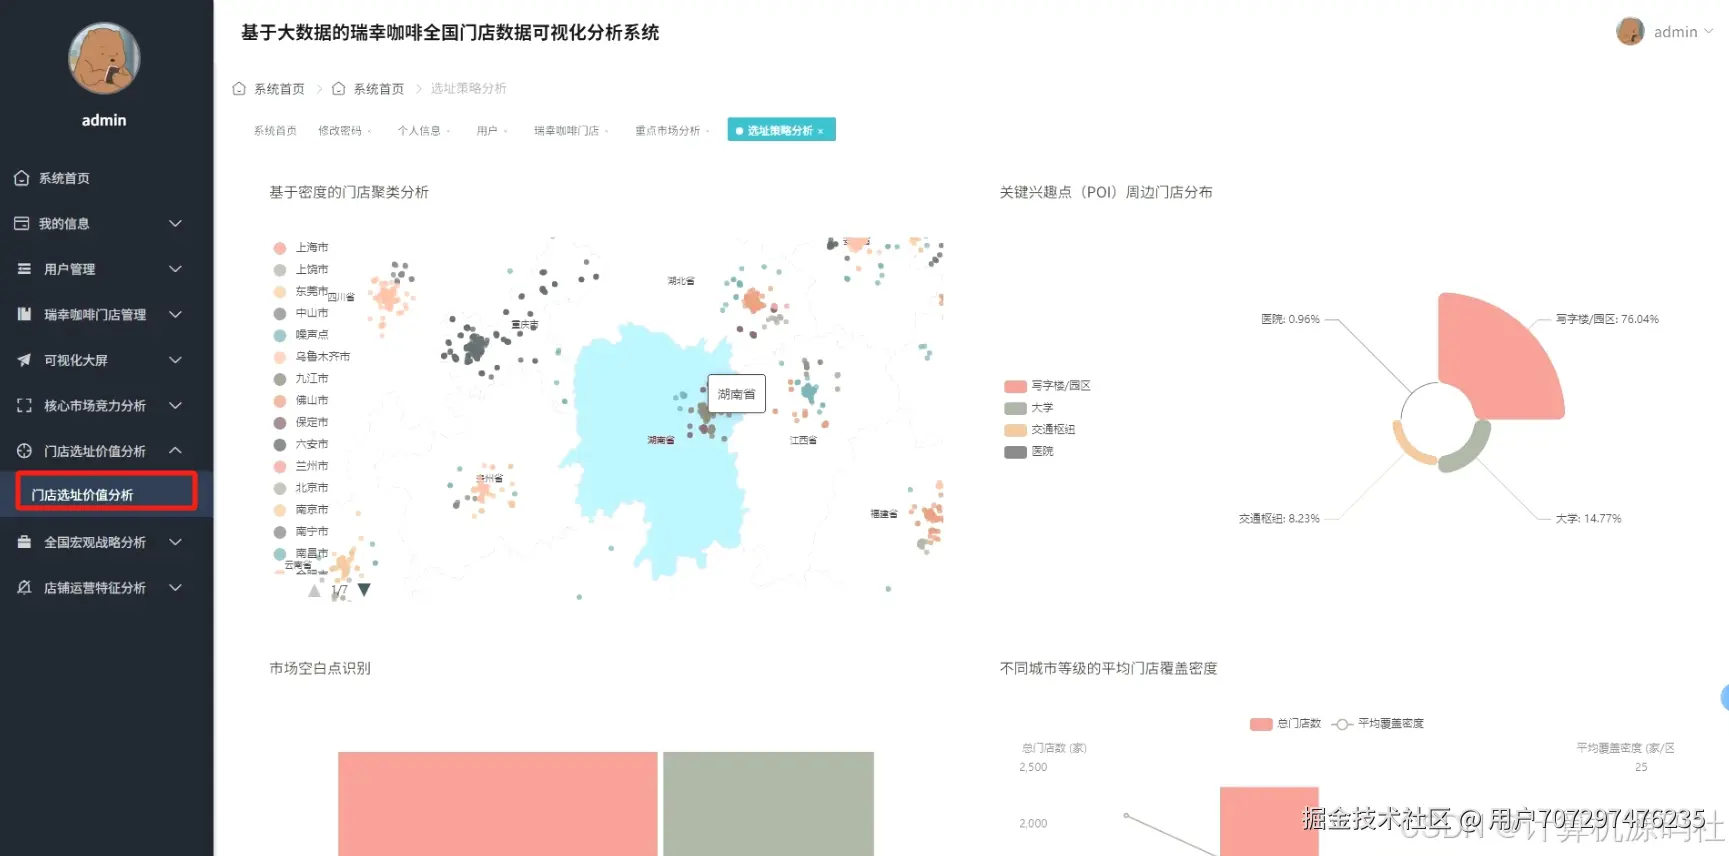Screen dimensions: 1729x856
Task: Open the admin dropdown arrow at top right
Action: click(x=1709, y=31)
